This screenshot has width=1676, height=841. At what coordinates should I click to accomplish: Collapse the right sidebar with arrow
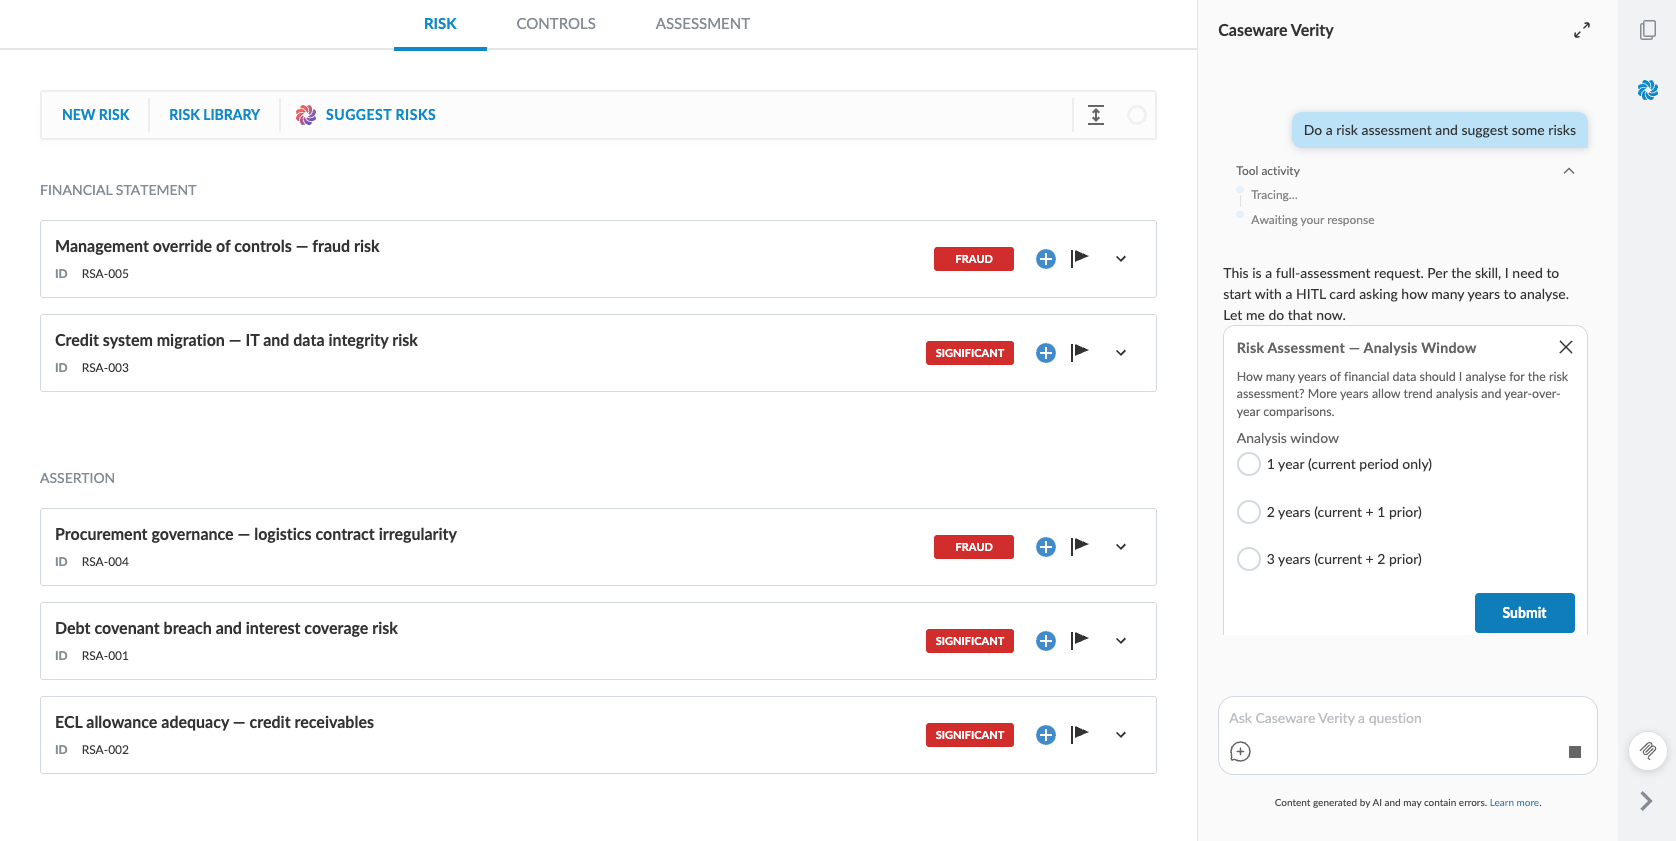[x=1646, y=801]
